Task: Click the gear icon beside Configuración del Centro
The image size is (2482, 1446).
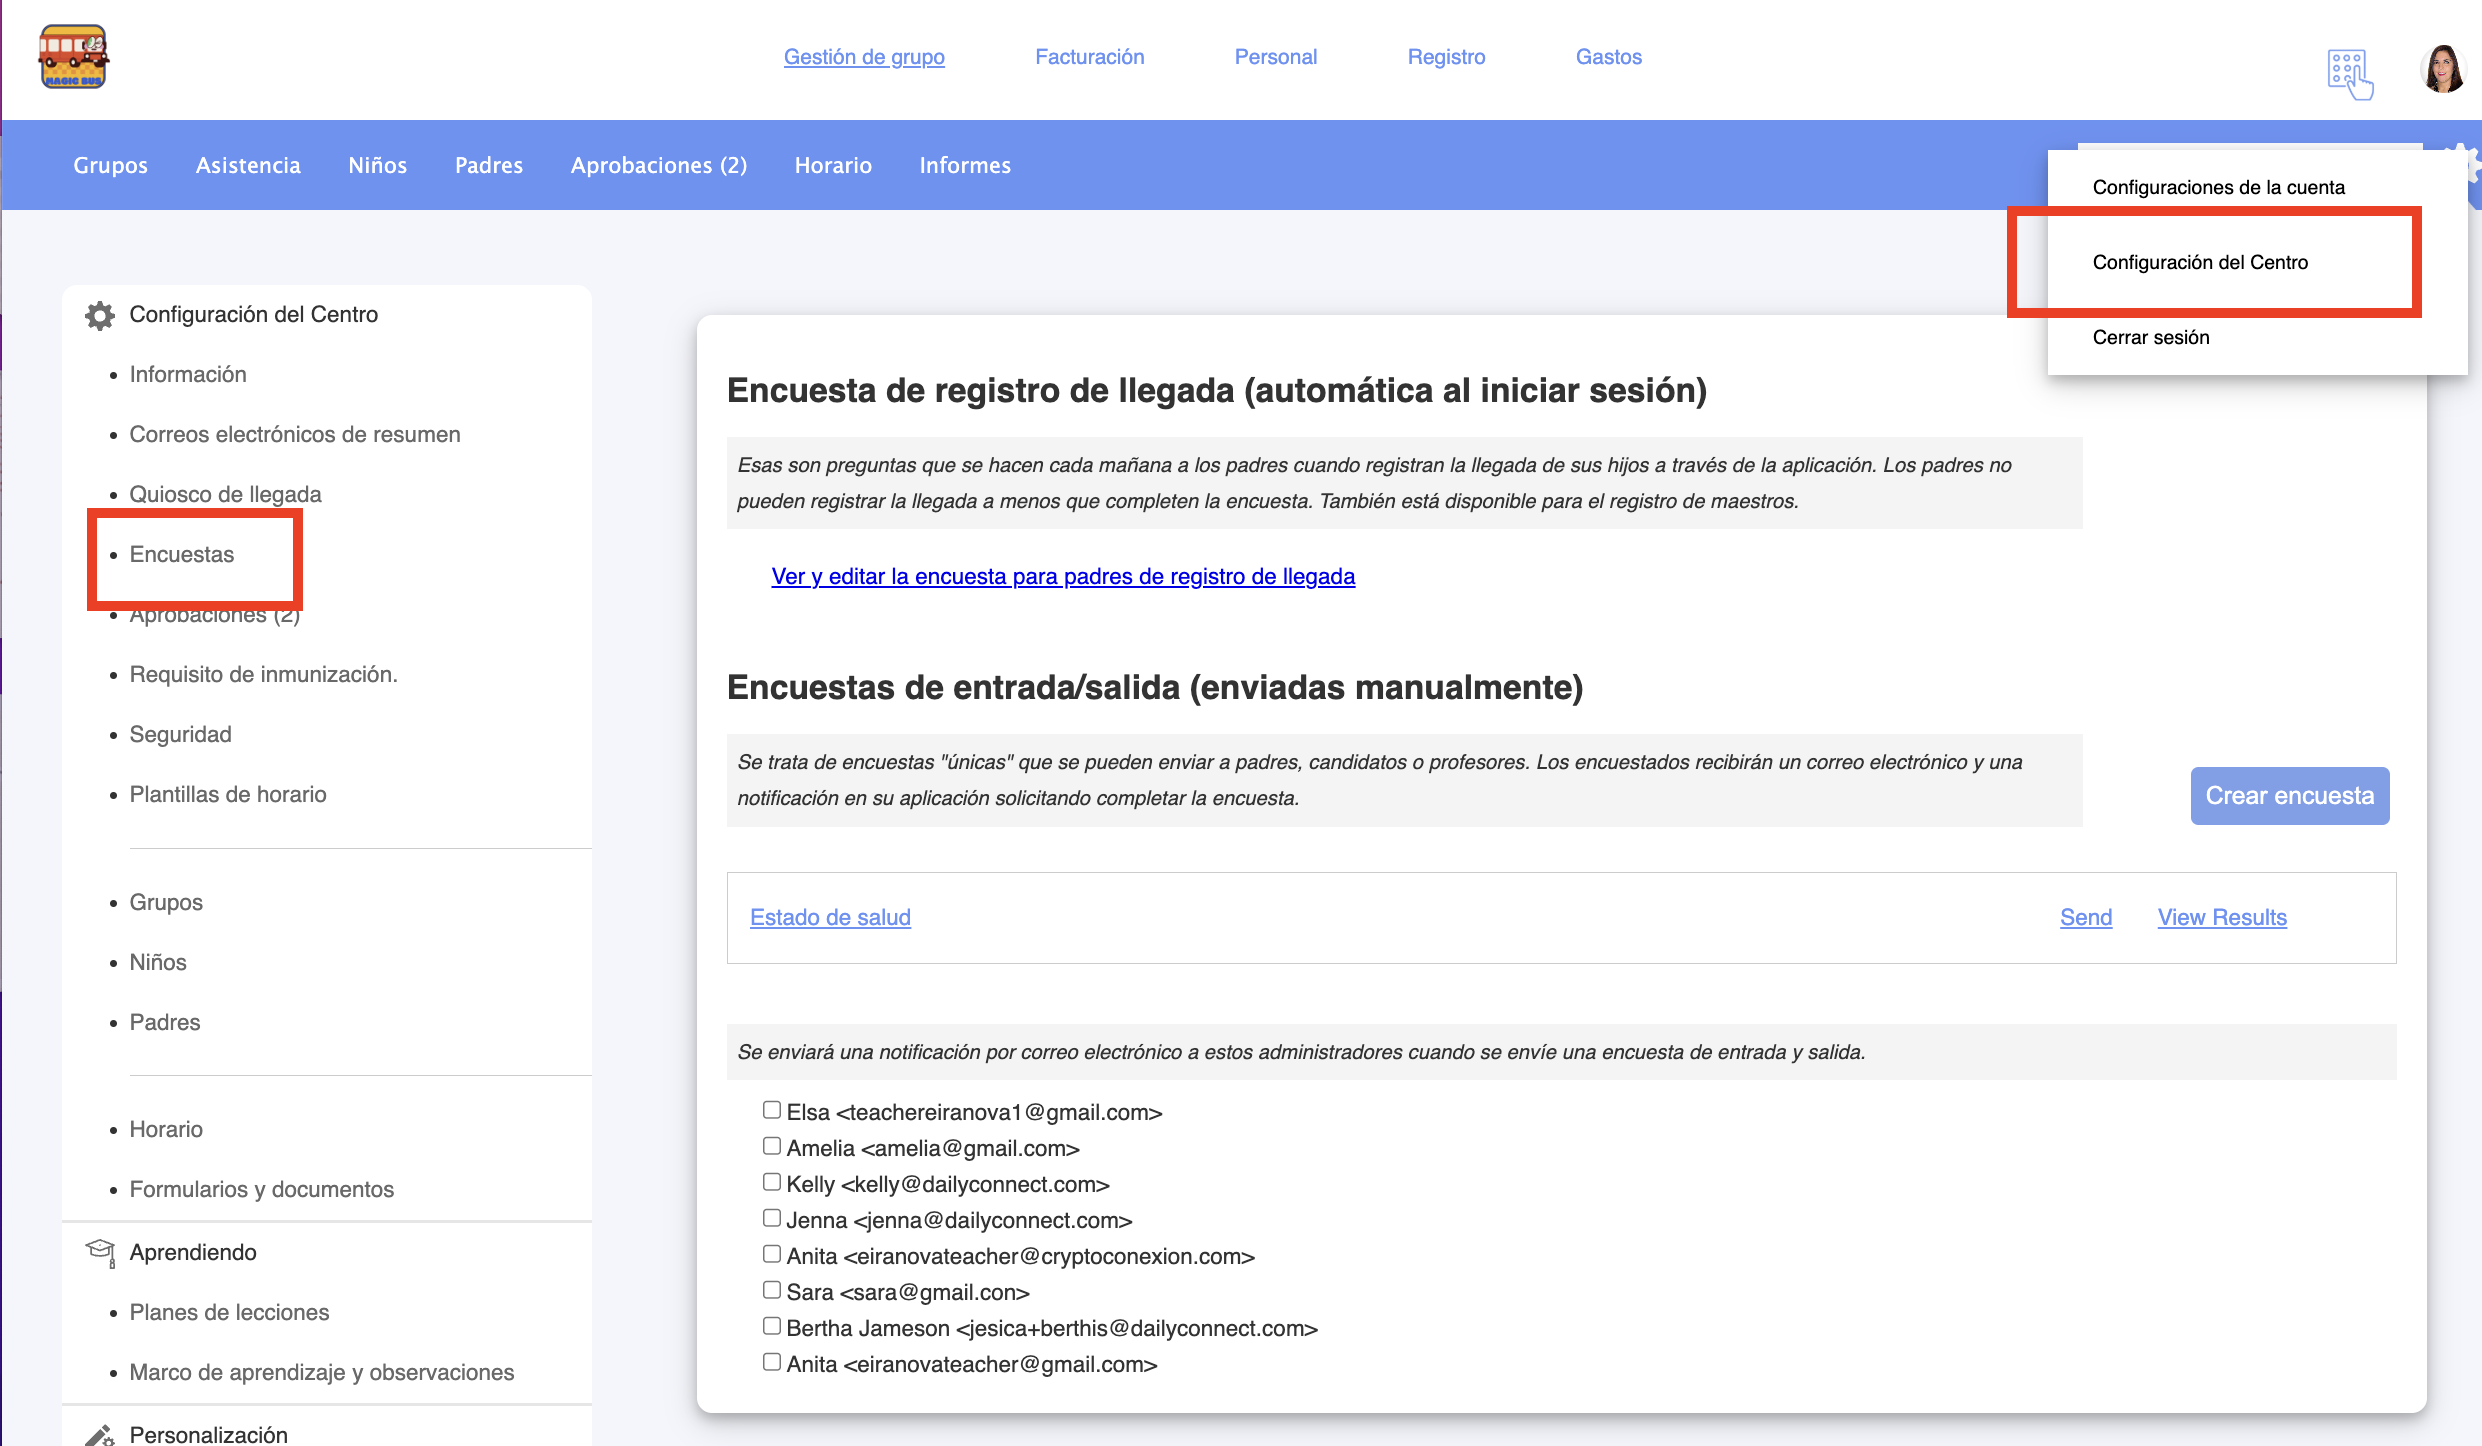Action: [99, 315]
